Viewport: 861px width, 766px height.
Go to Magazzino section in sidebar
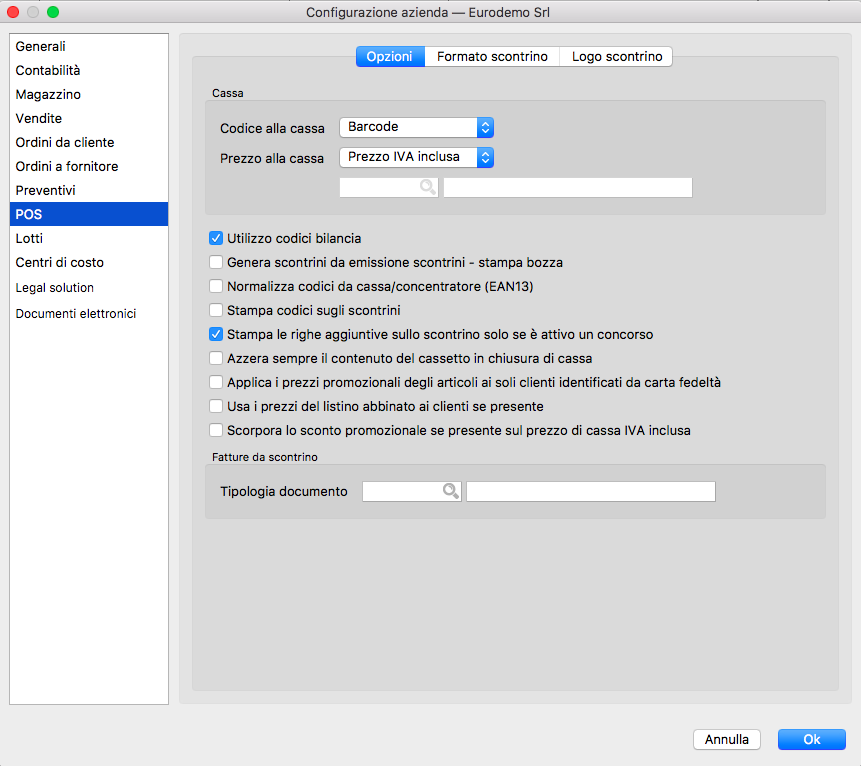coord(48,95)
